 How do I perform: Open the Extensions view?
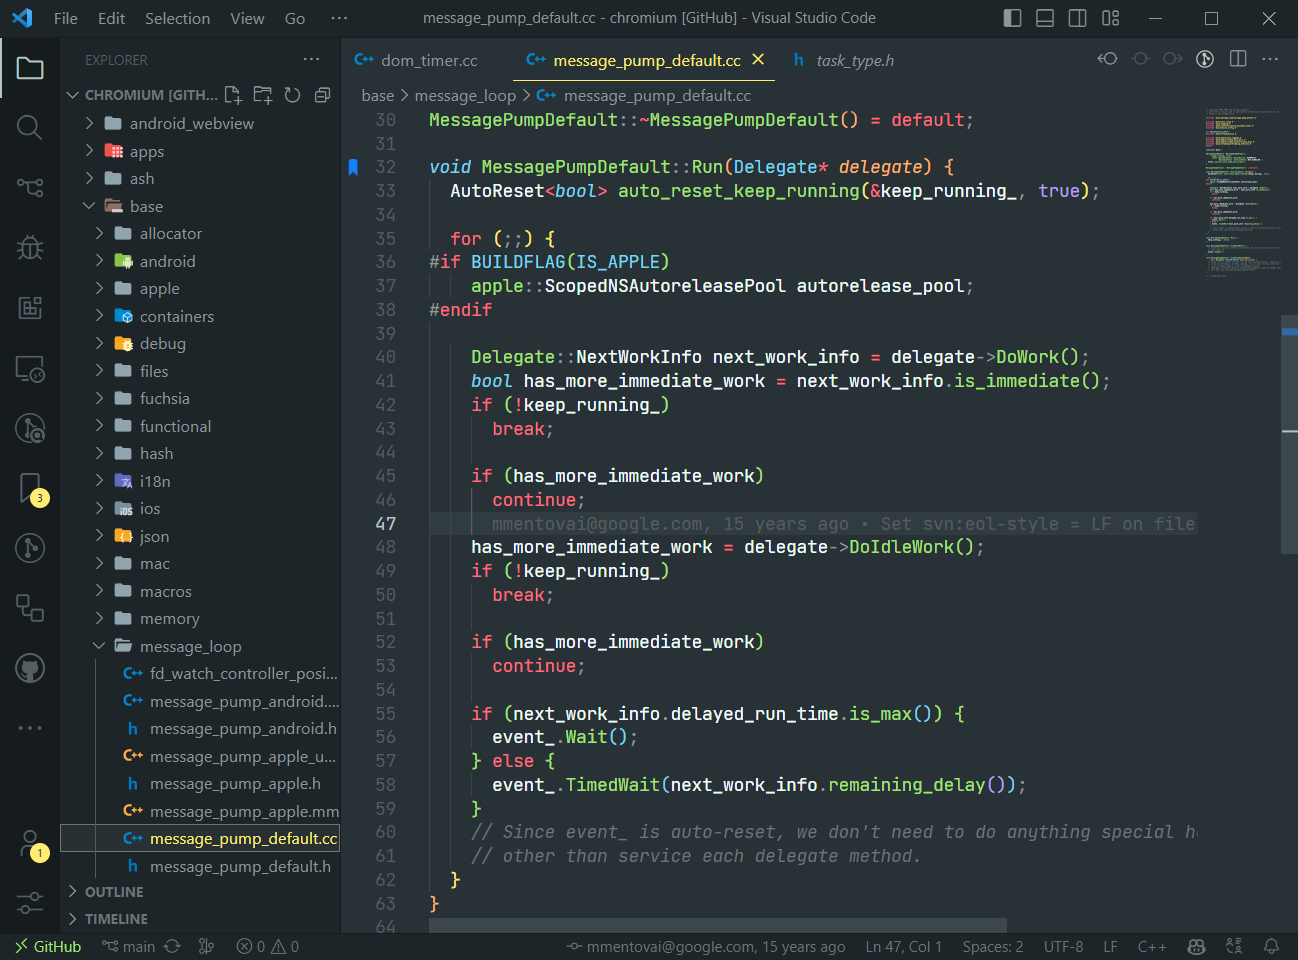click(30, 307)
